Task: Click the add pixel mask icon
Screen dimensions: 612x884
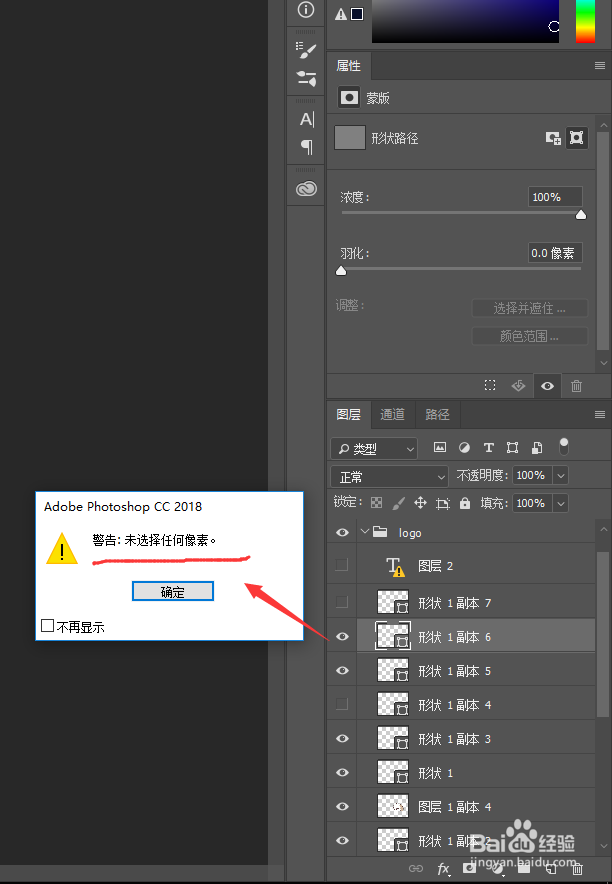Action: 553,138
